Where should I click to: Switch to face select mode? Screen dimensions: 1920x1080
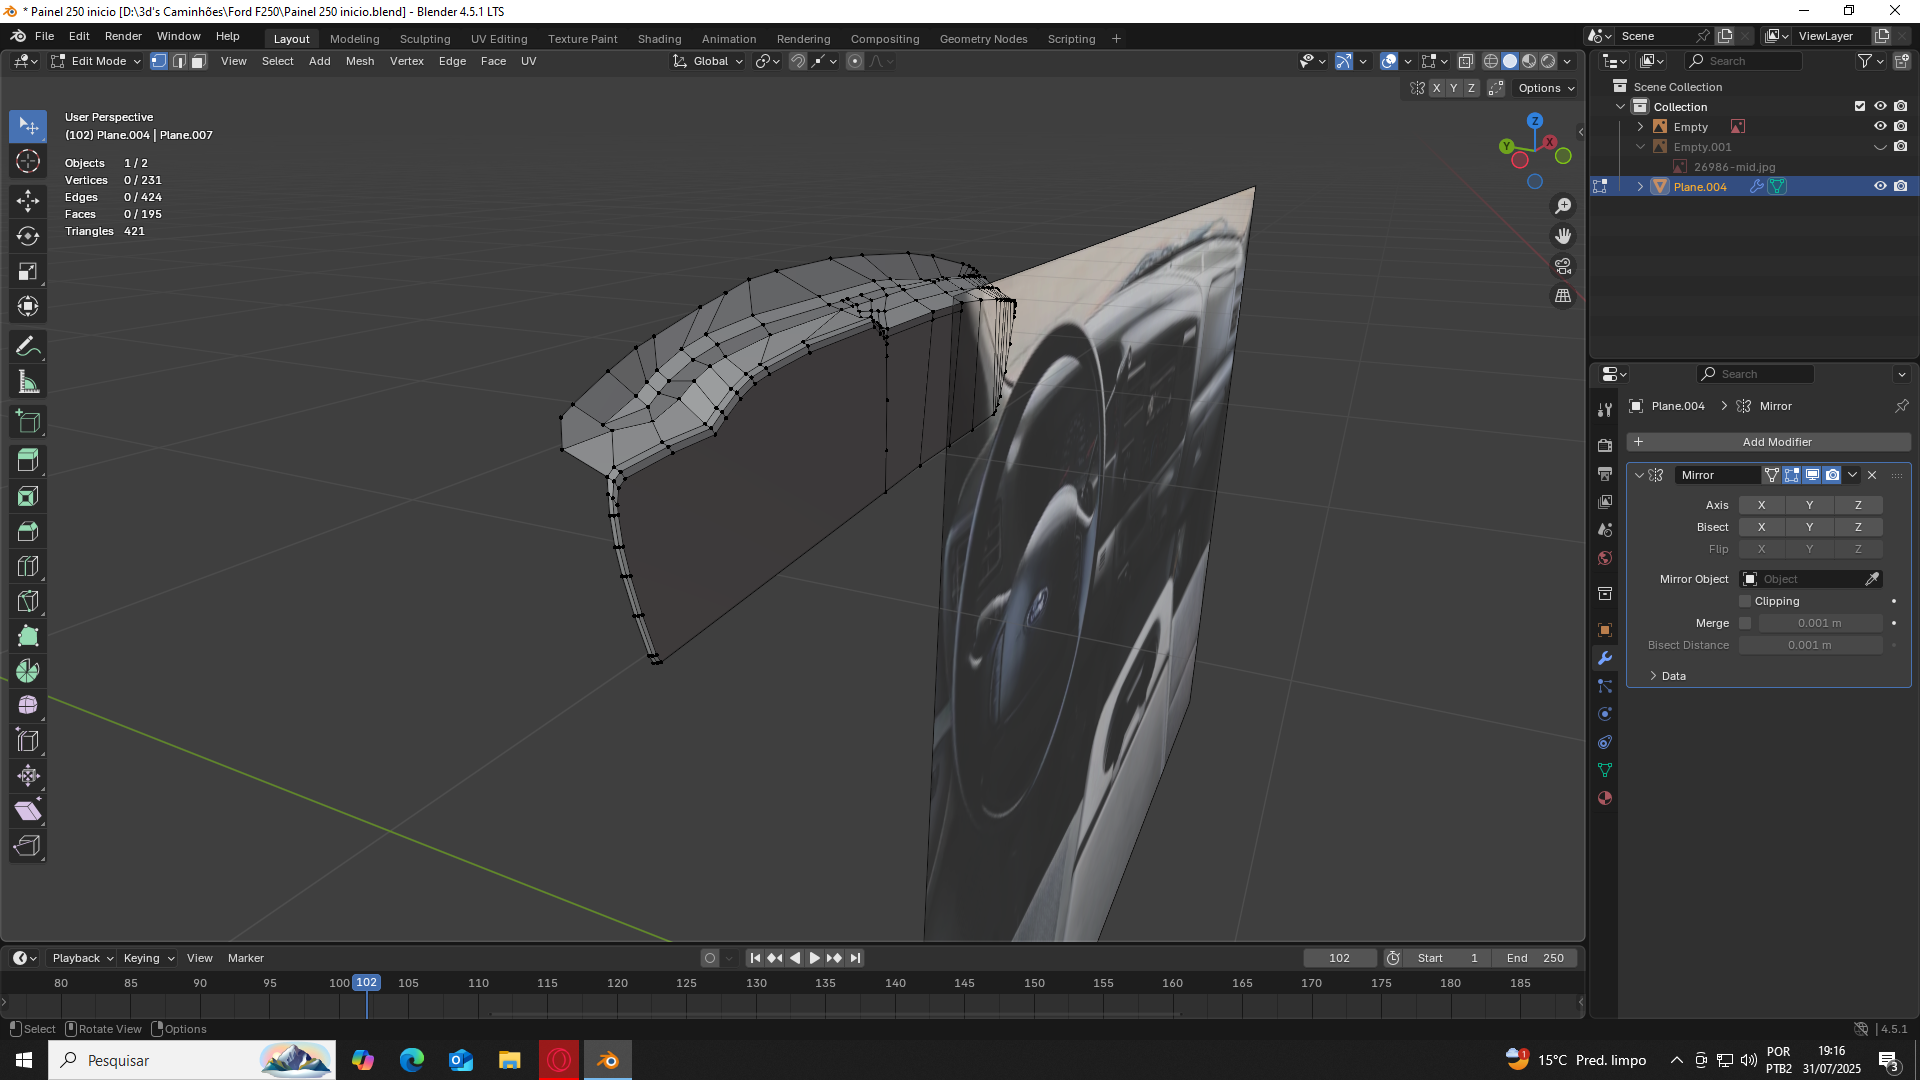tap(199, 61)
